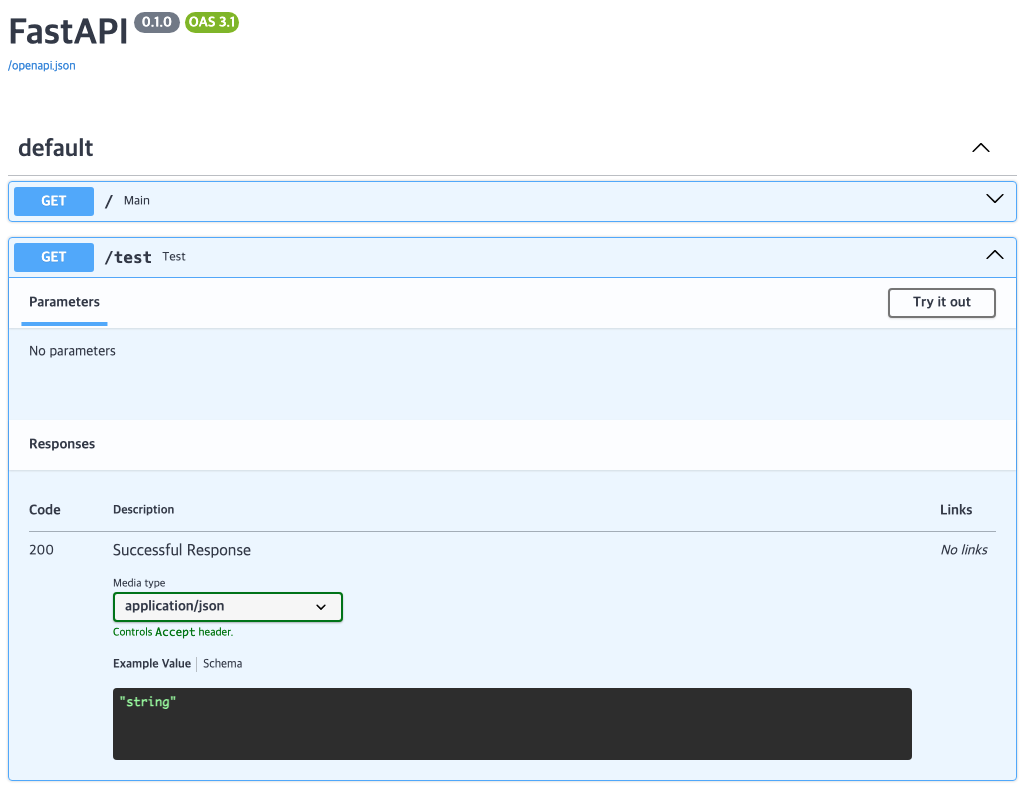Click the Links column header

(x=956, y=510)
